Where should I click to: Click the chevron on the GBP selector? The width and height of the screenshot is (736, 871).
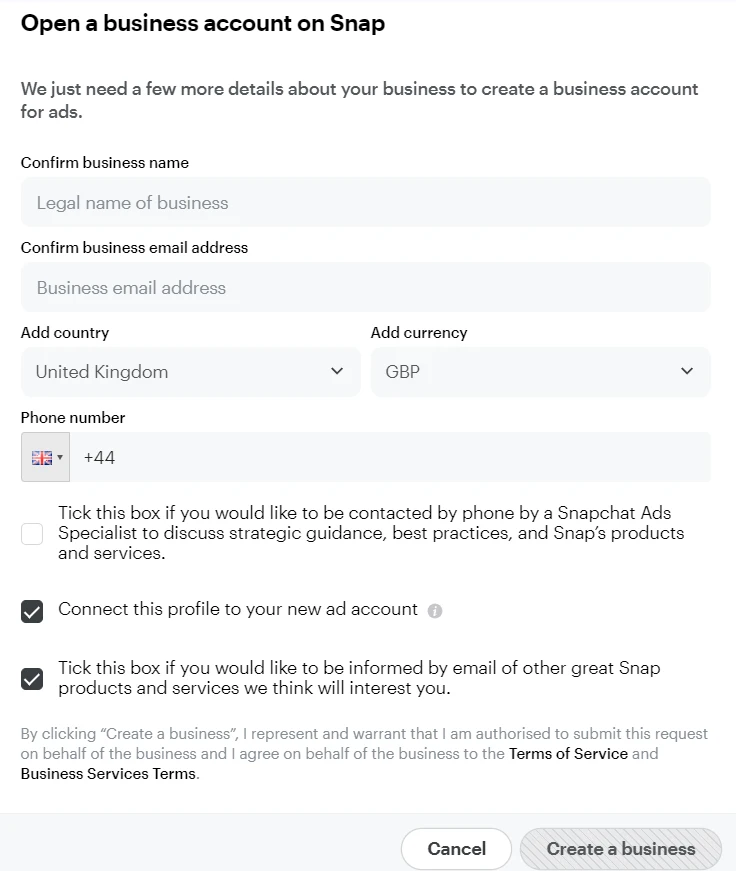pyautogui.click(x=687, y=371)
